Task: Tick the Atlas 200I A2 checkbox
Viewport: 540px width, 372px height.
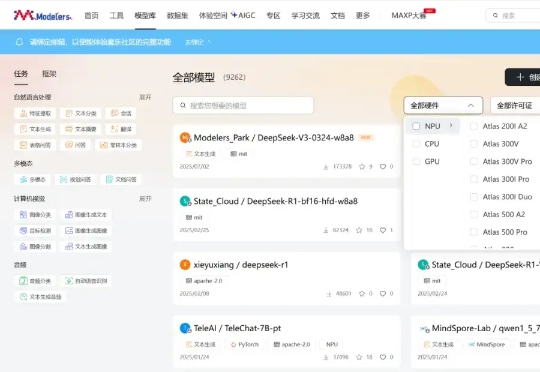Action: pyautogui.click(x=474, y=126)
